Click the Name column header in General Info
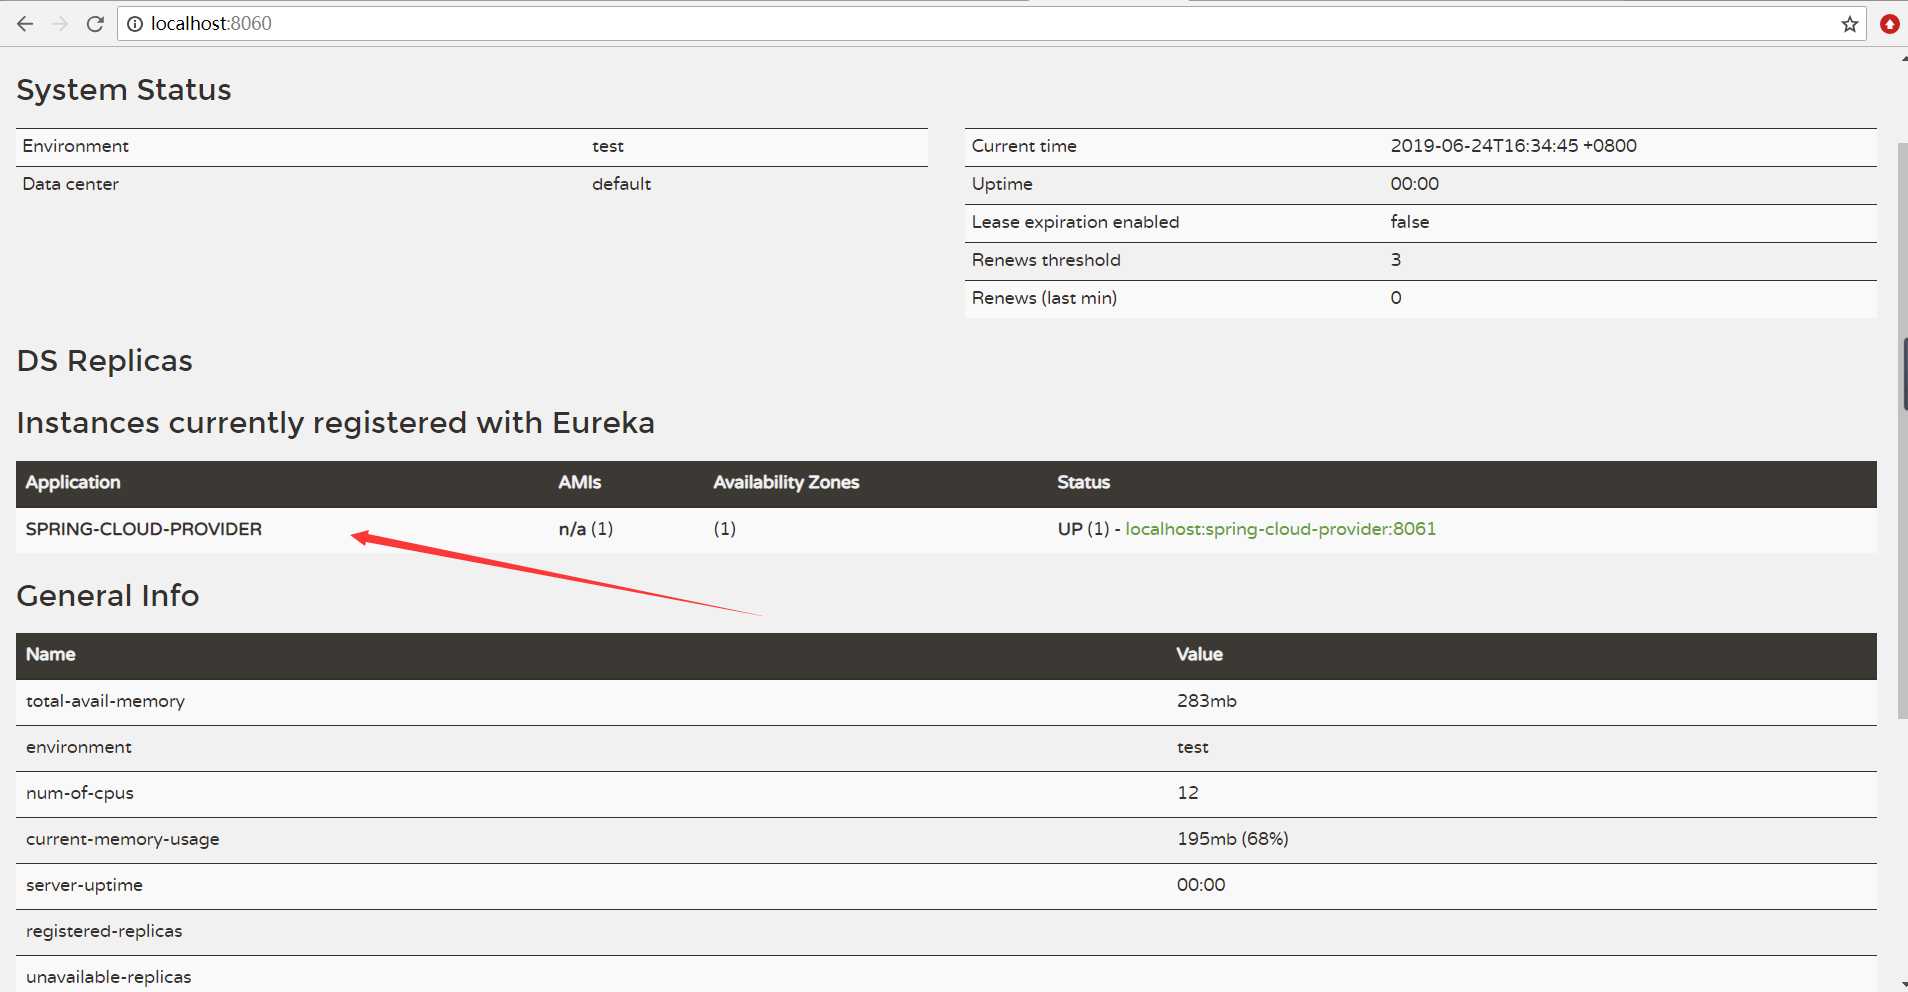 51,654
